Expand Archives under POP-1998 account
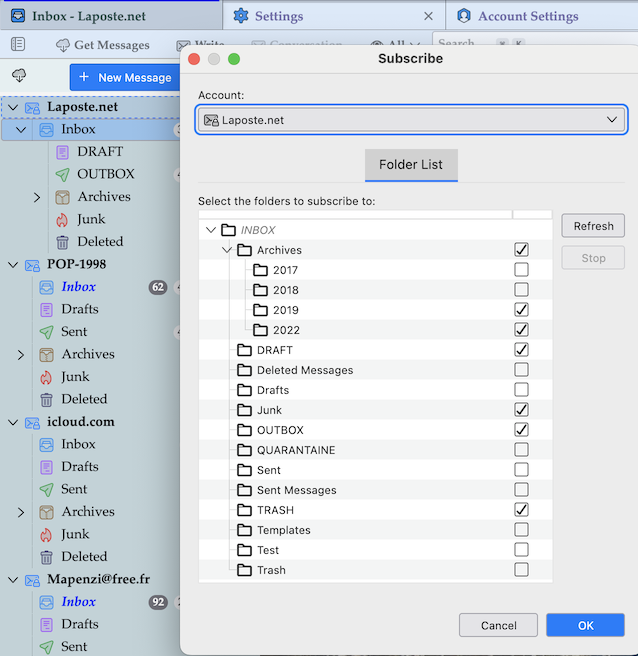638x656 pixels. point(21,355)
